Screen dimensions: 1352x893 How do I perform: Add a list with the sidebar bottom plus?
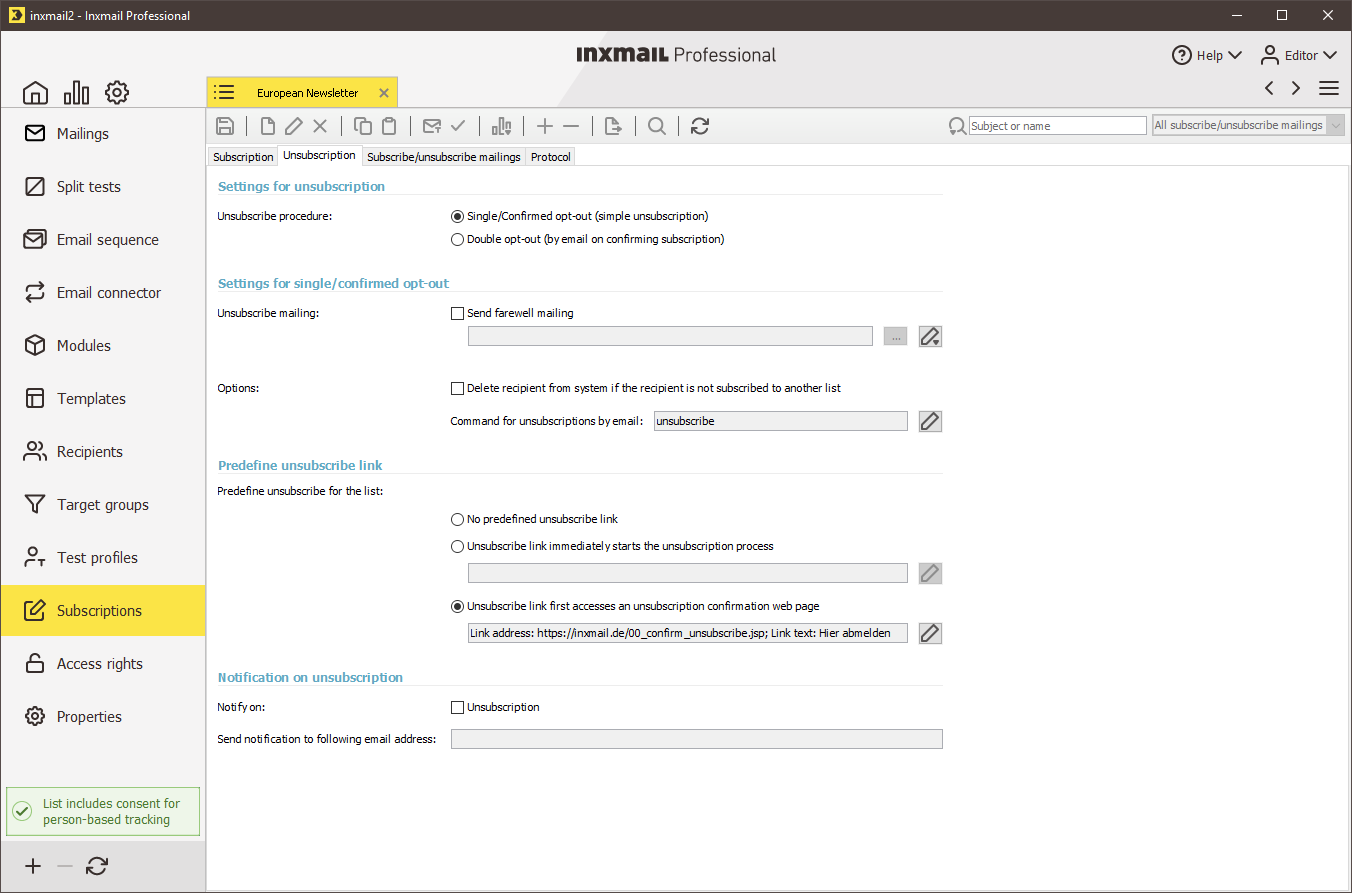(33, 867)
